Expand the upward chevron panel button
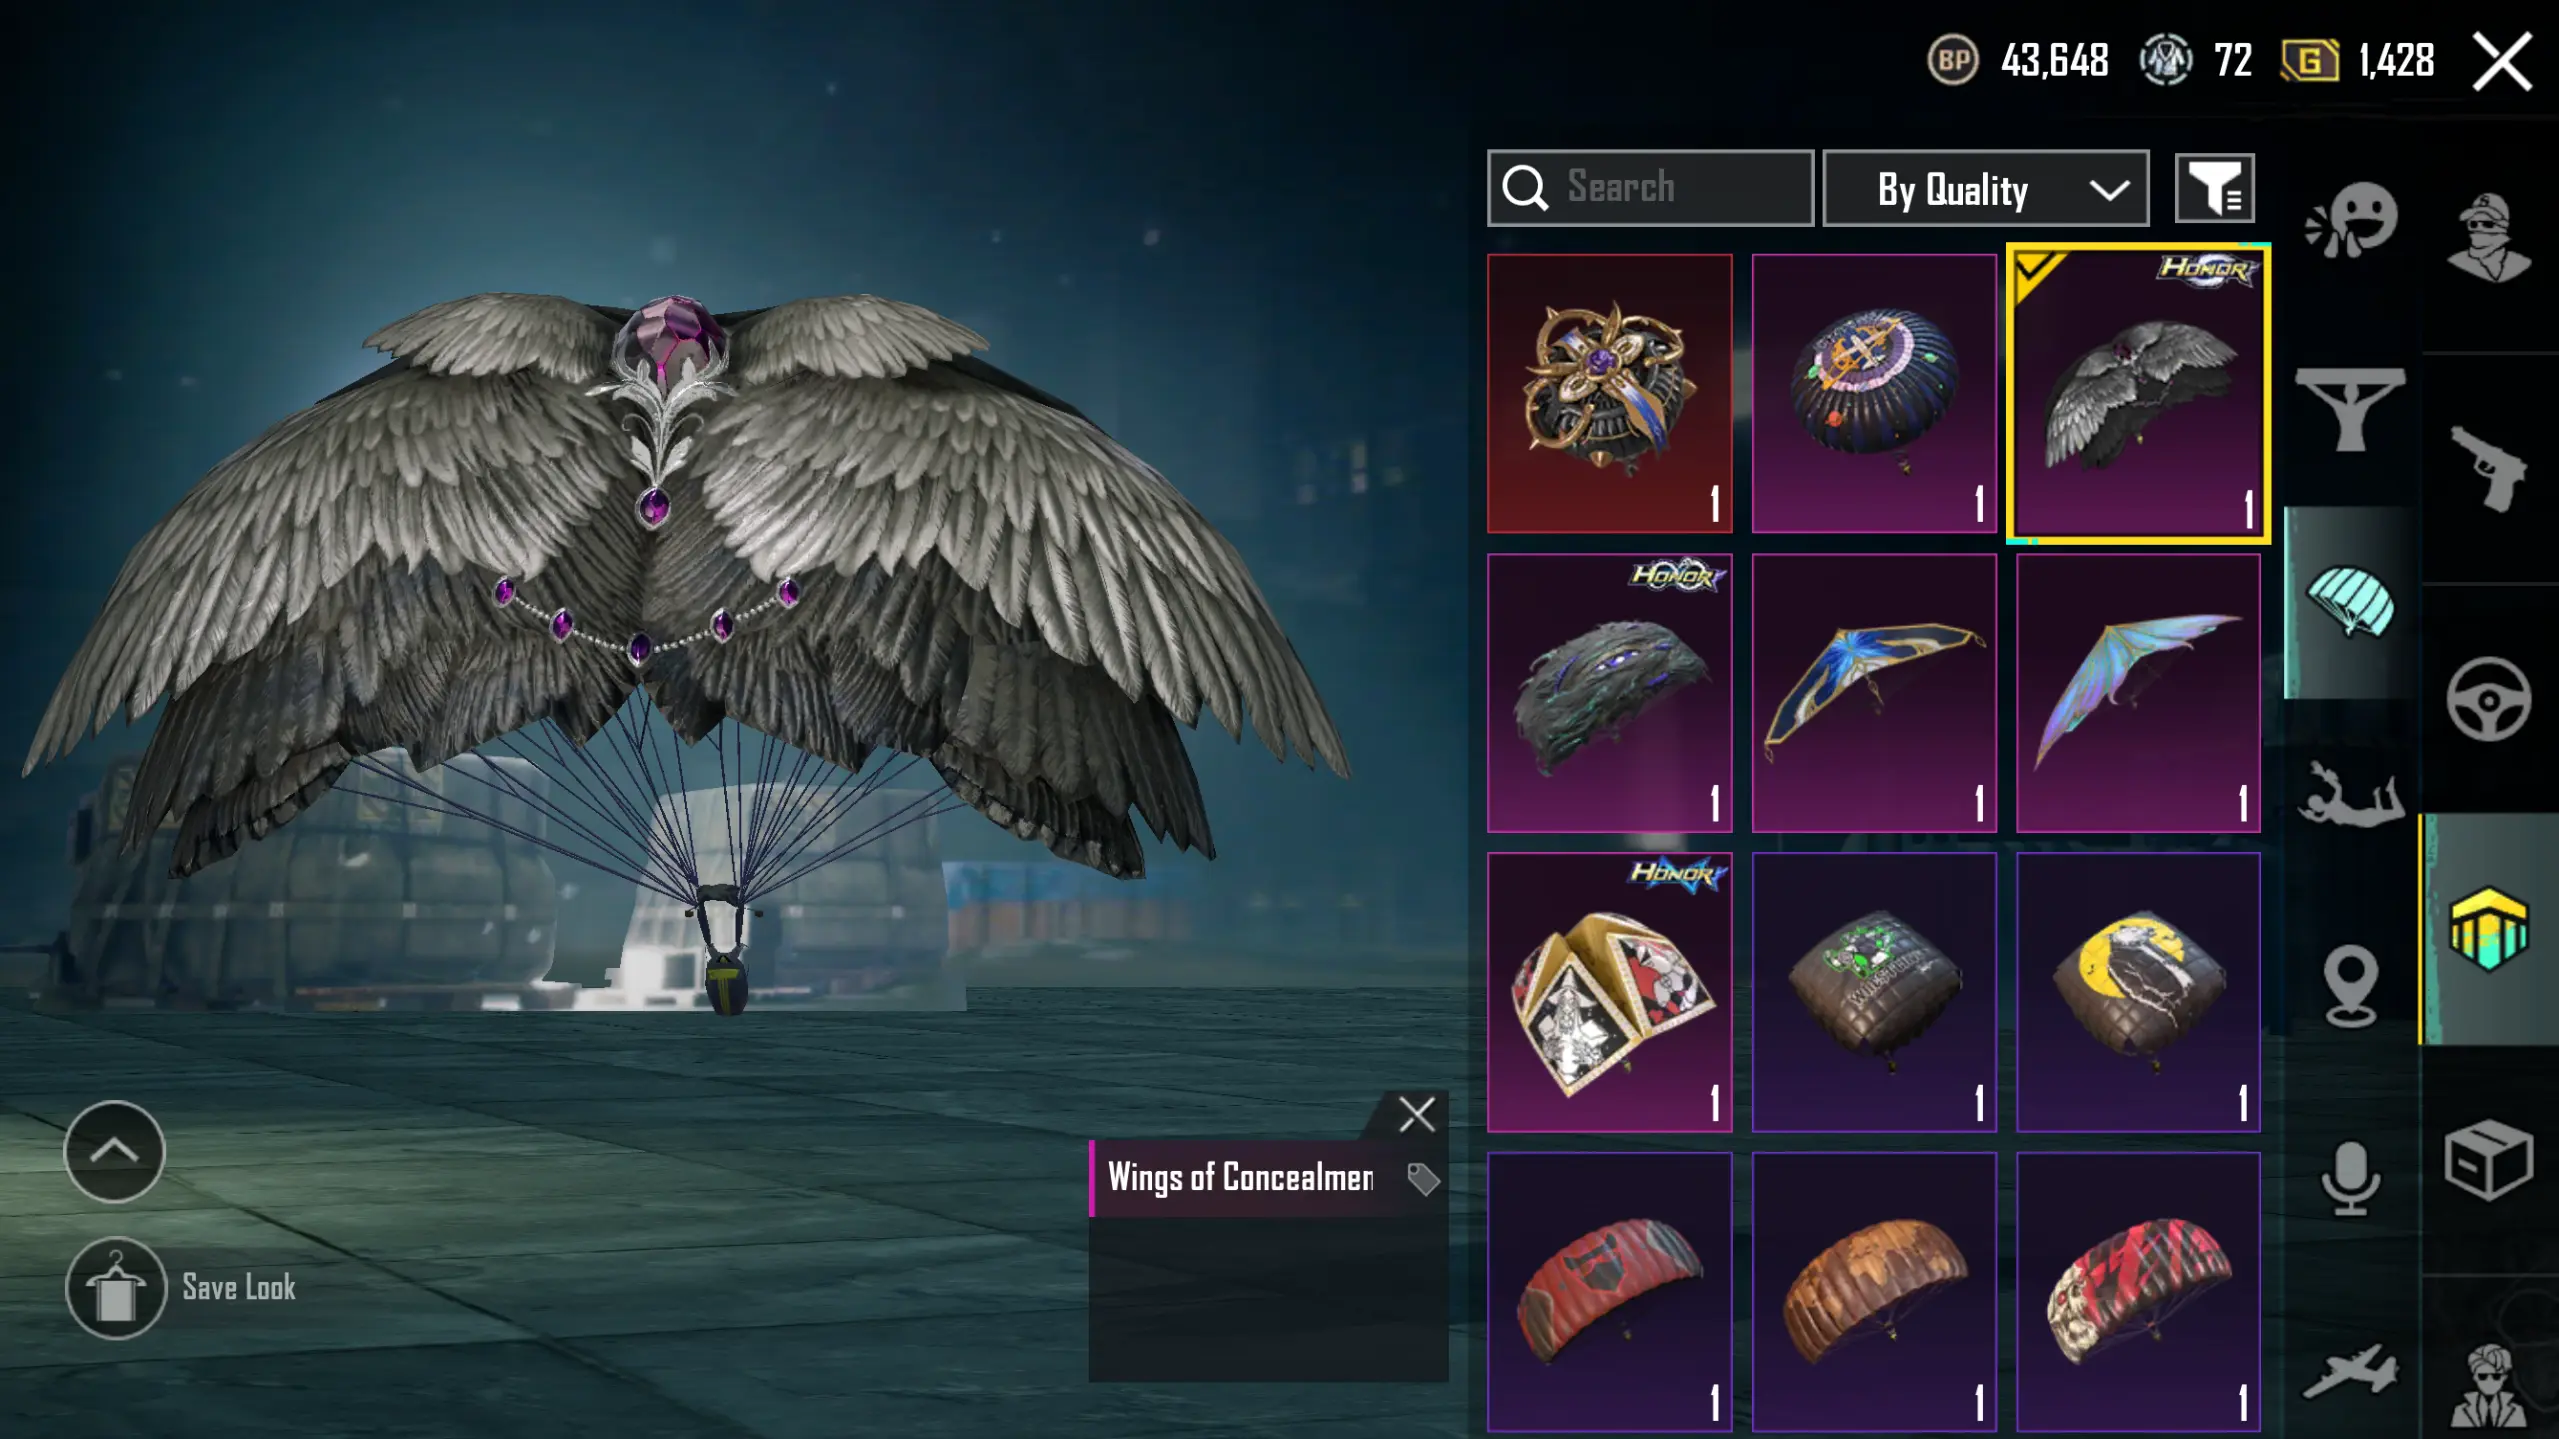Viewport: 2559px width, 1439px height. 114,1151
